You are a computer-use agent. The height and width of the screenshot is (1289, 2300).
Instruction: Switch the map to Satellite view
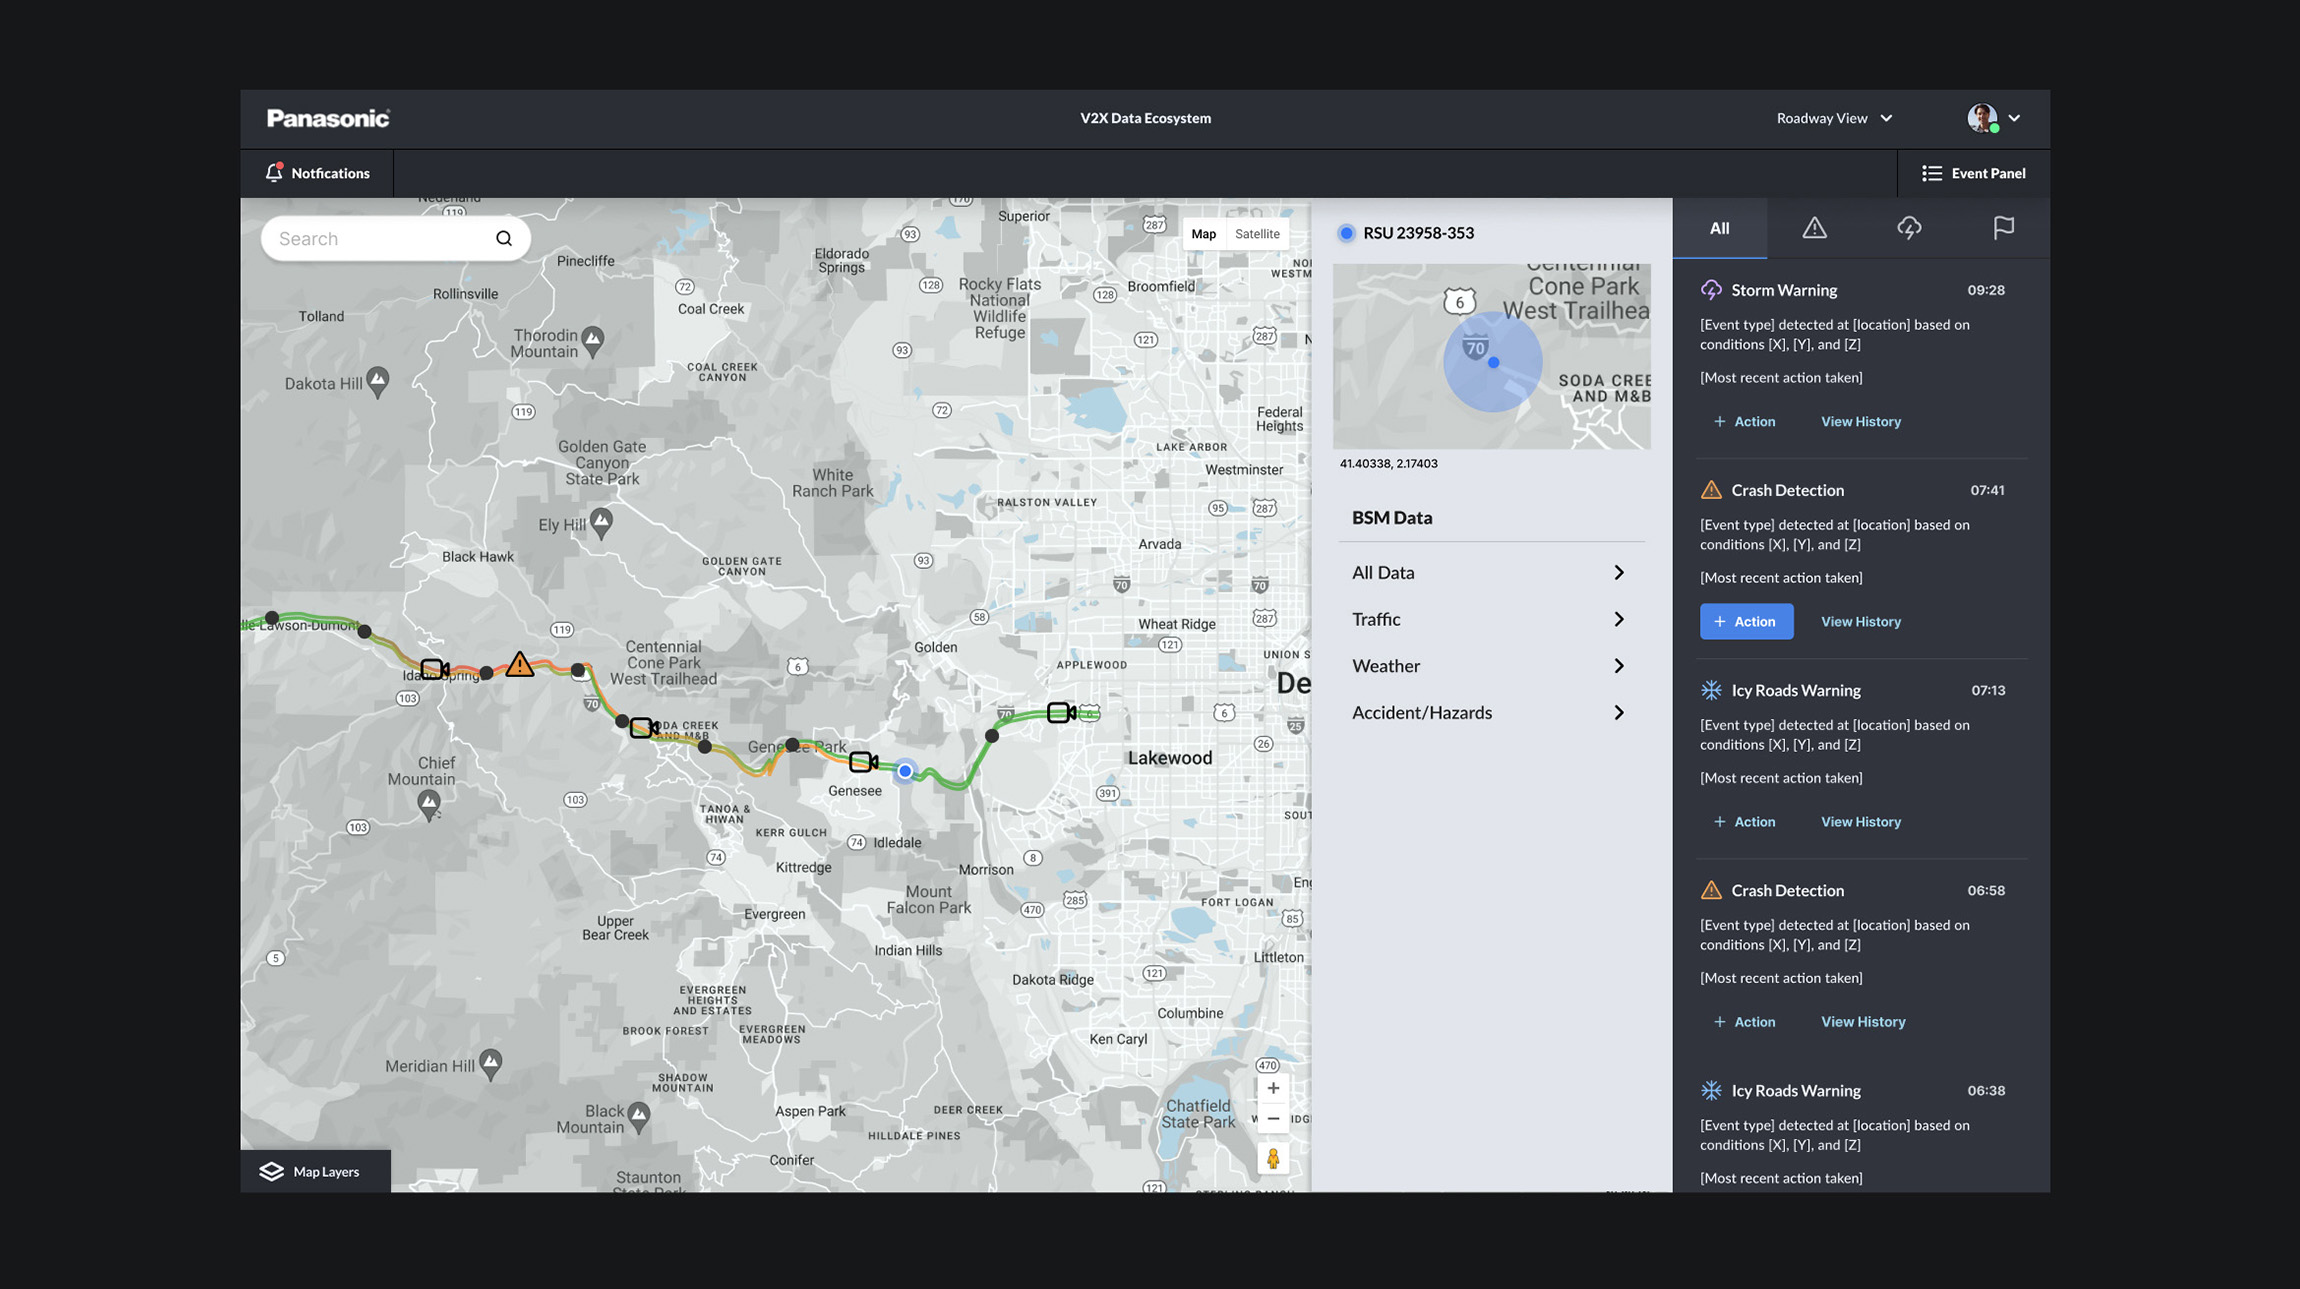1257,234
